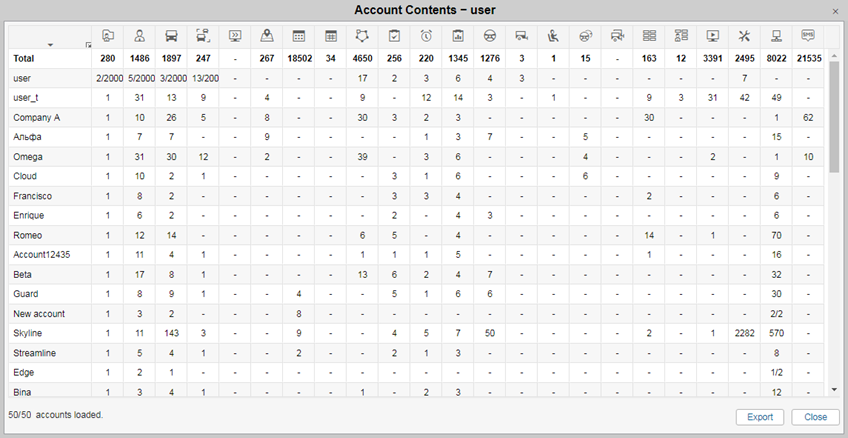Select the Company A account row
Viewport: 848px width, 438px height.
(416, 117)
